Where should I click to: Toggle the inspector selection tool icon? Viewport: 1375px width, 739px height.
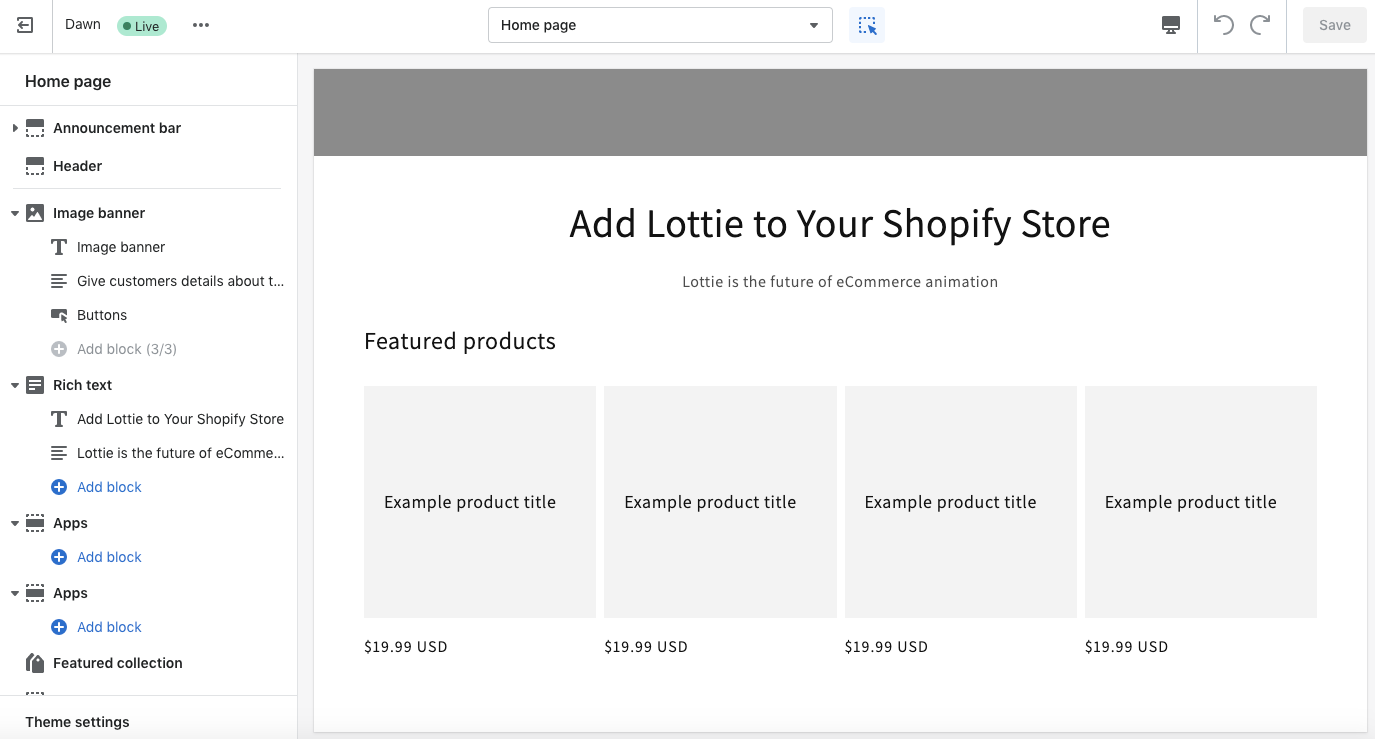click(867, 26)
